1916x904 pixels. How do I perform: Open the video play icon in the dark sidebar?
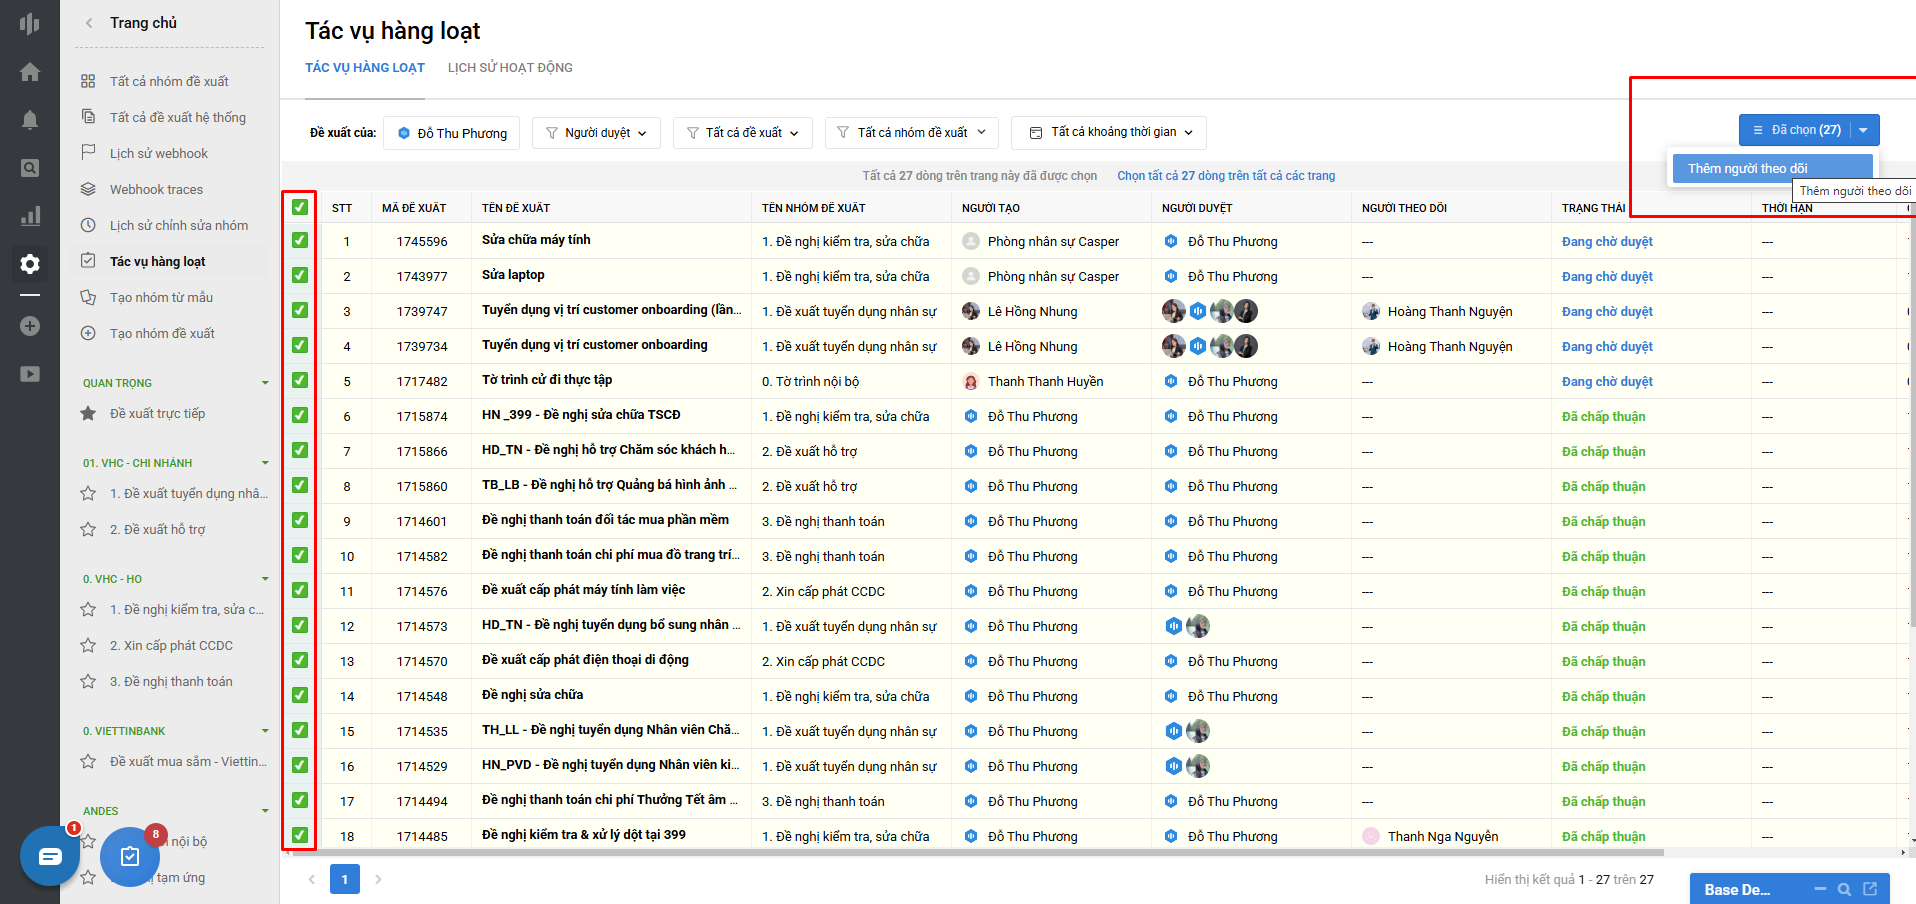coord(30,374)
